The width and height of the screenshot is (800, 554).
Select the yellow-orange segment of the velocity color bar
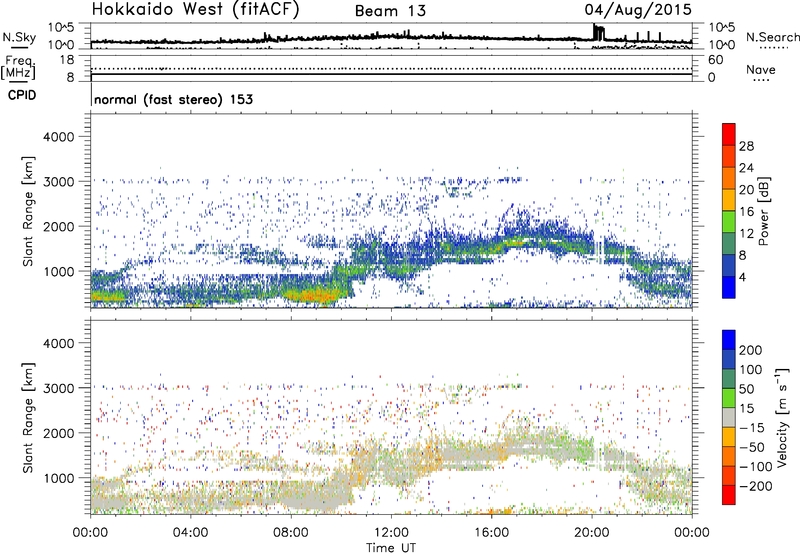pyautogui.click(x=729, y=437)
